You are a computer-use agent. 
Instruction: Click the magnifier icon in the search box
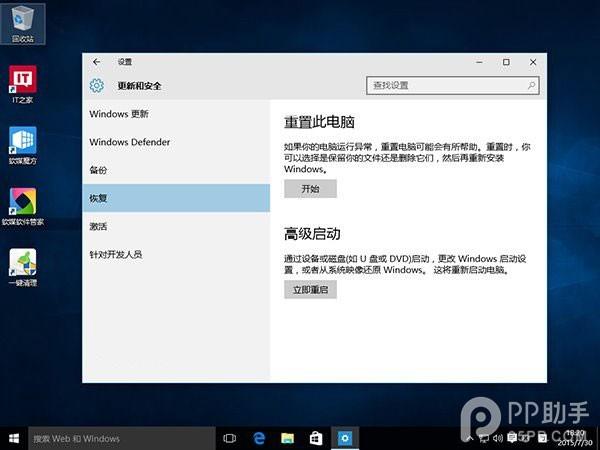(532, 85)
